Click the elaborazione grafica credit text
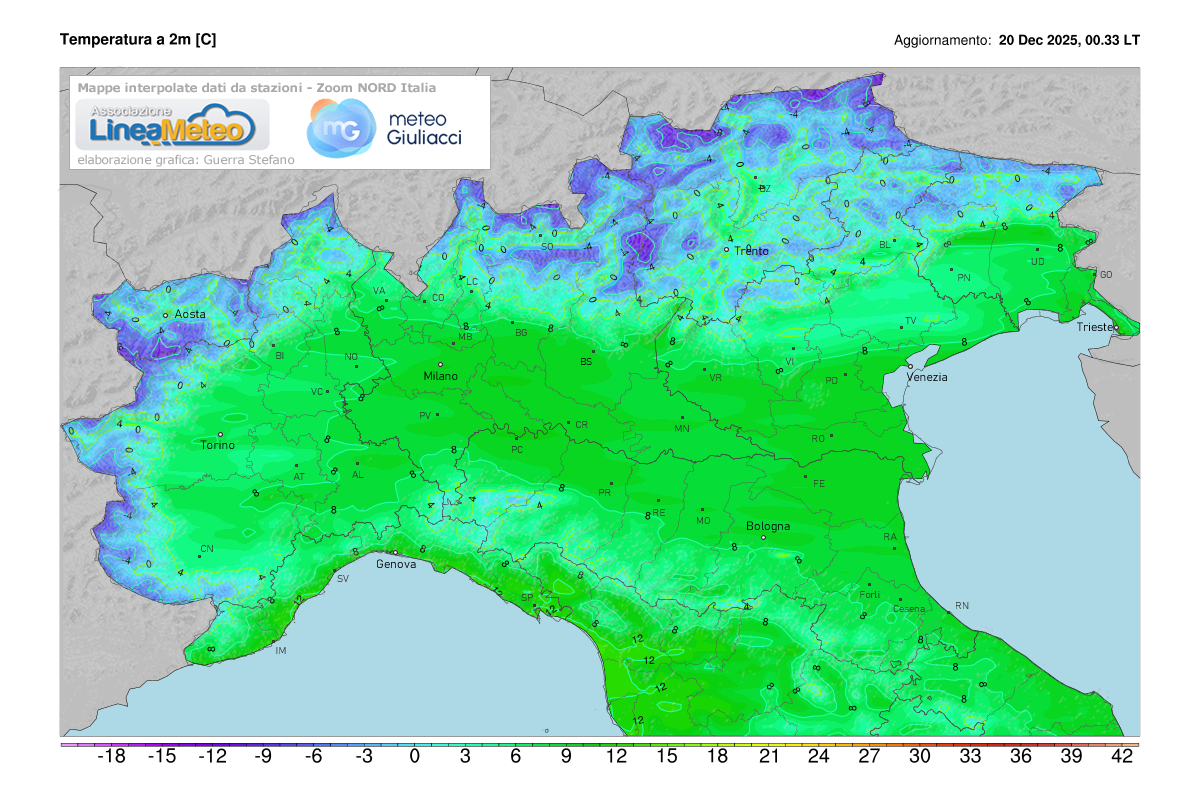This screenshot has height=790, width=1200. (187, 157)
